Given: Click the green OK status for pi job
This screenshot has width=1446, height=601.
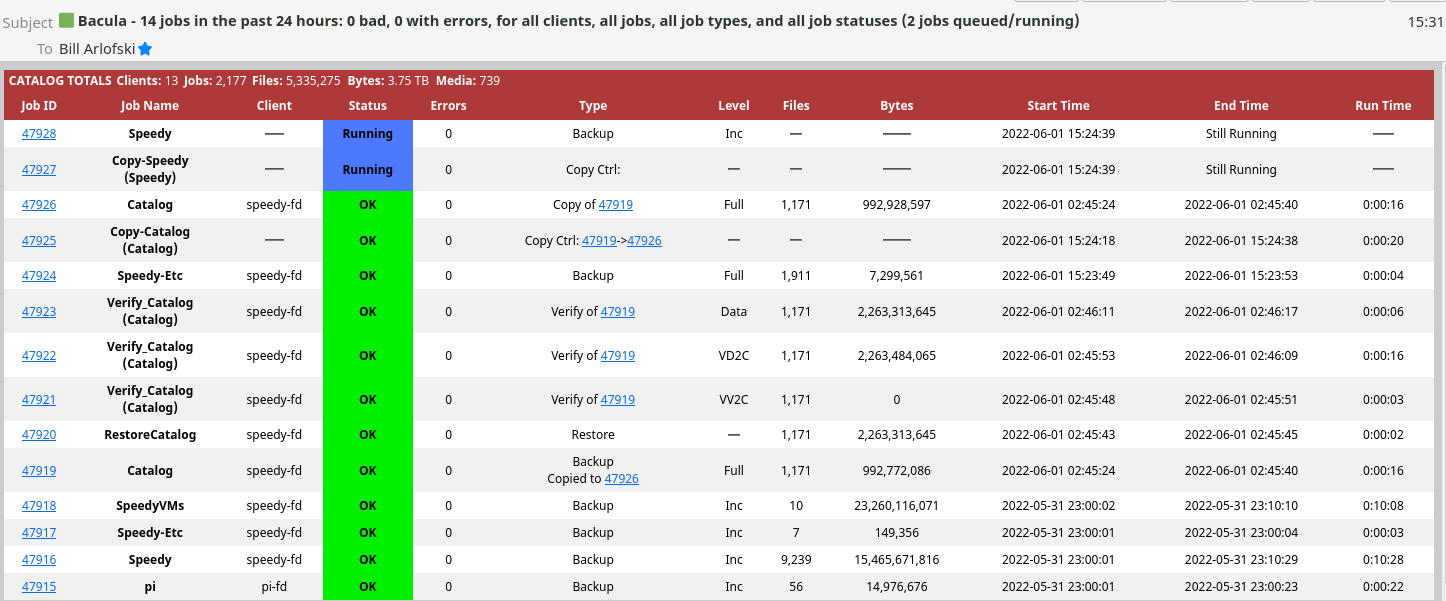Looking at the screenshot, I should point(368,587).
